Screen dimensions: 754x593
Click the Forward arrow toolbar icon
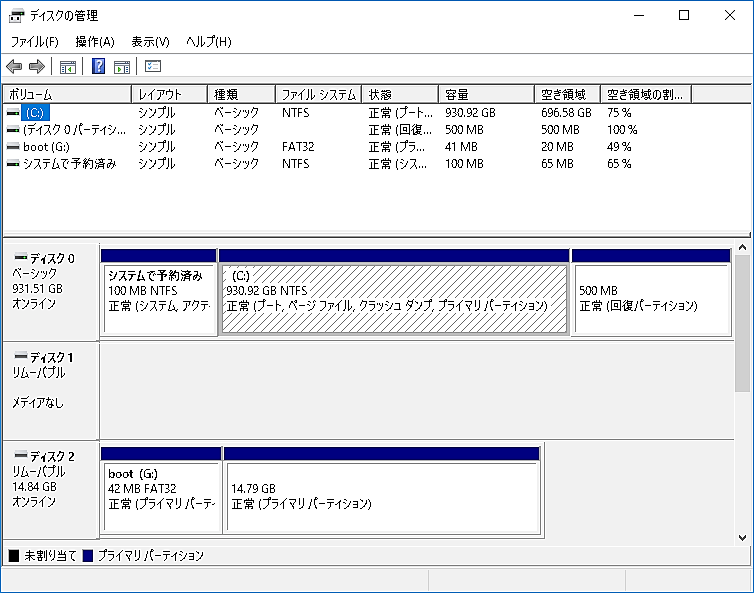tap(37, 66)
